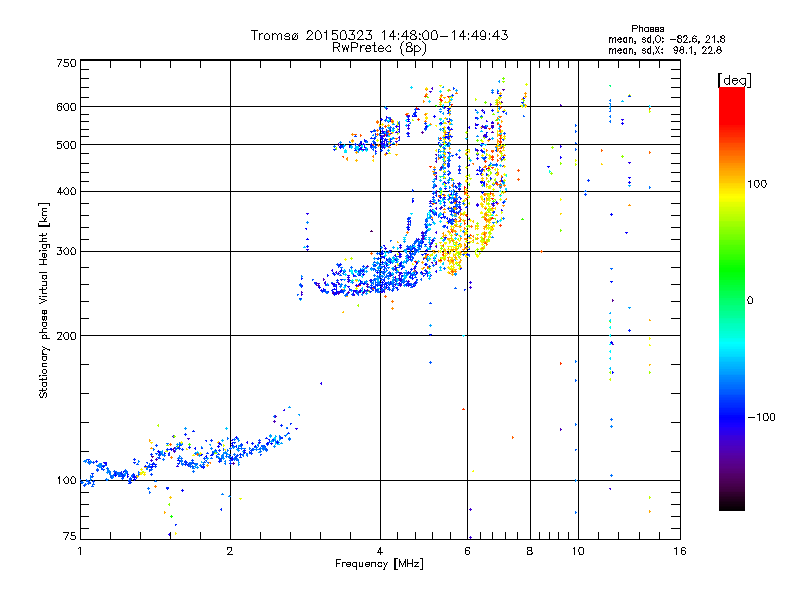Click the yellow-orange X-mode trace near 6 MHz
800x600 pixels.
pos(454,250)
